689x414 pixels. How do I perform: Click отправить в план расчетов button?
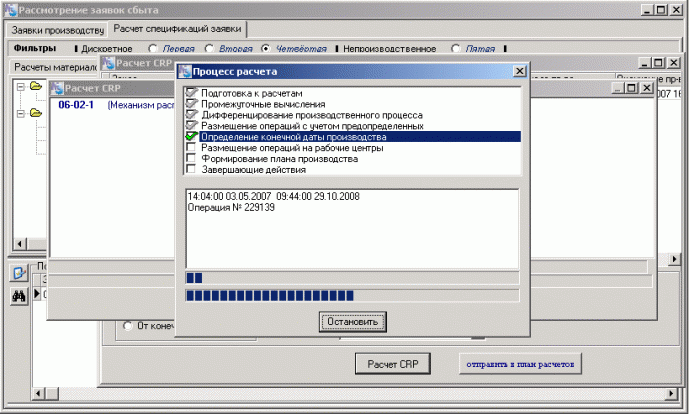click(x=520, y=364)
